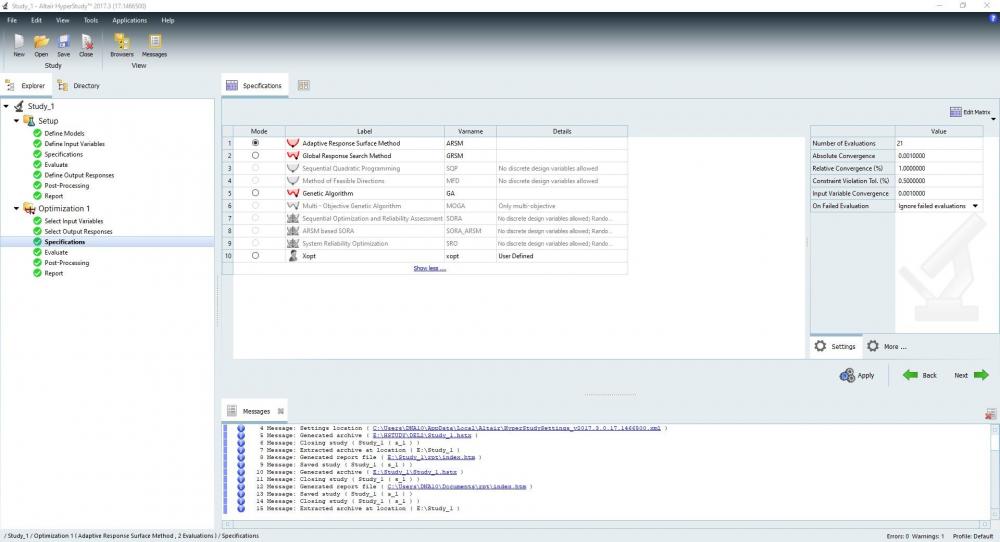
Task: Show the Browsers view icon
Action: click(x=121, y=43)
